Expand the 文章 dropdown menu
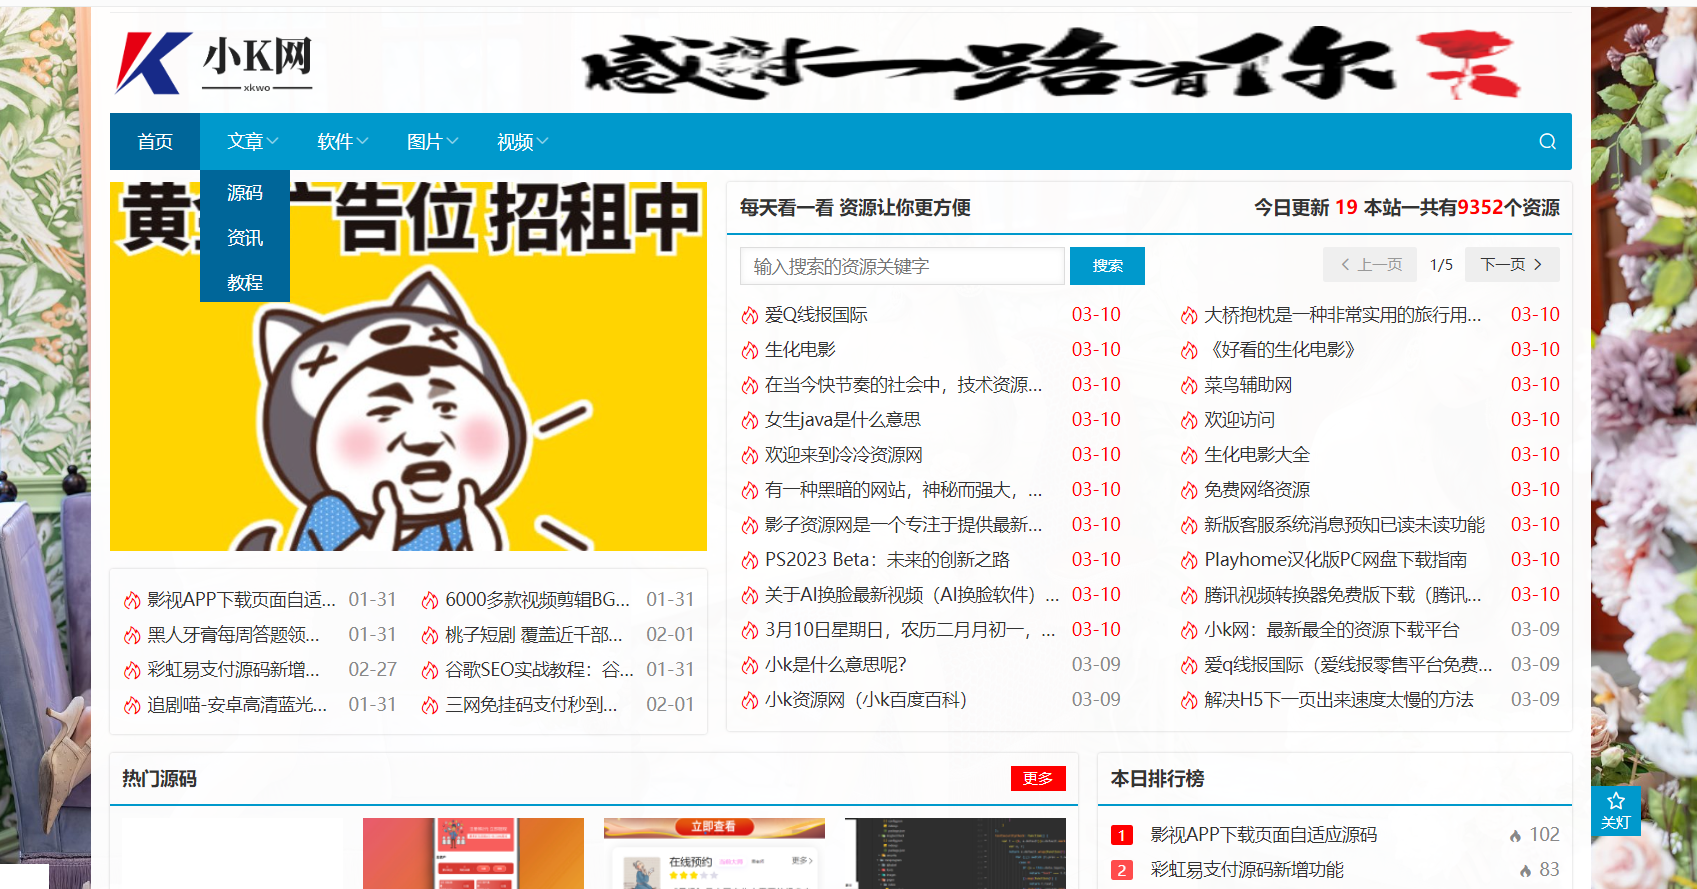This screenshot has width=1697, height=889. (x=252, y=142)
